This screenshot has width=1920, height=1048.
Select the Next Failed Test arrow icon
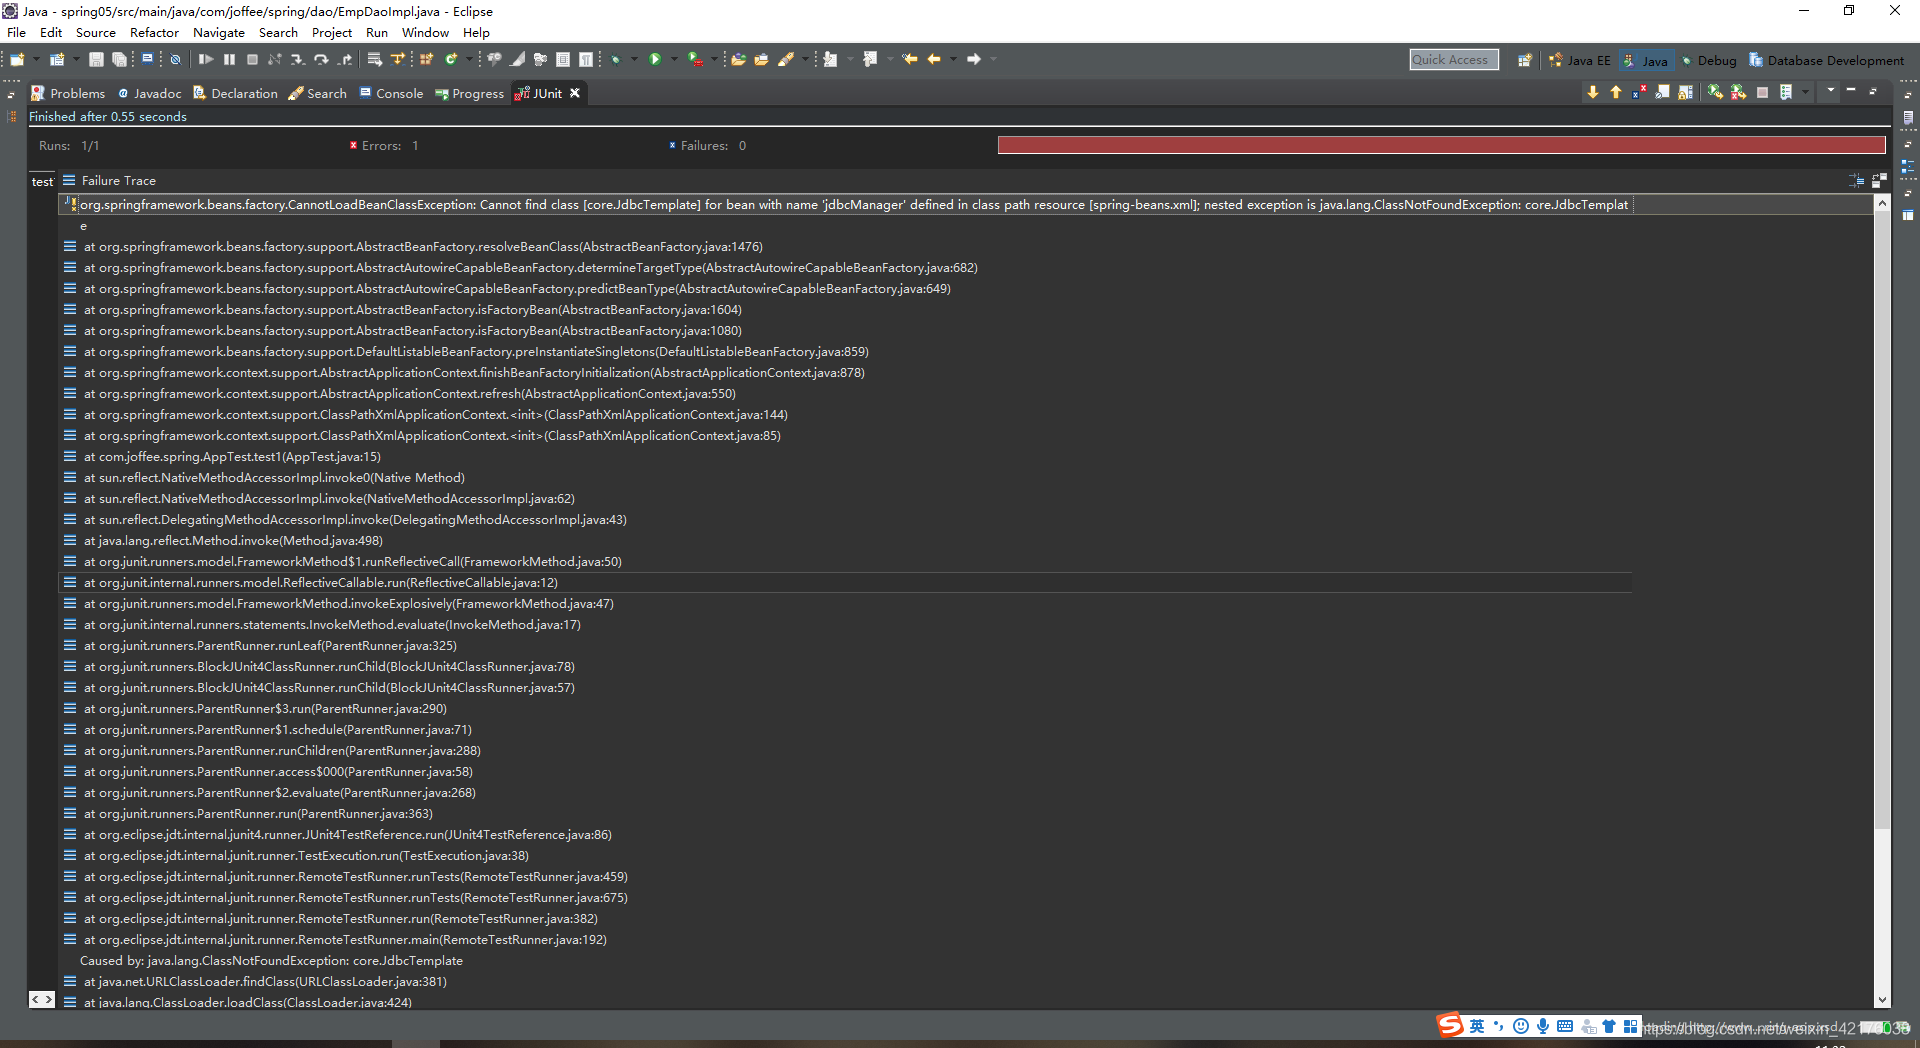pyautogui.click(x=1593, y=92)
